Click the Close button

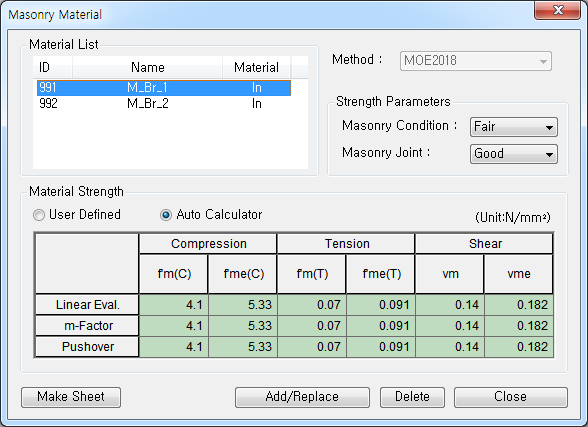pyautogui.click(x=510, y=397)
